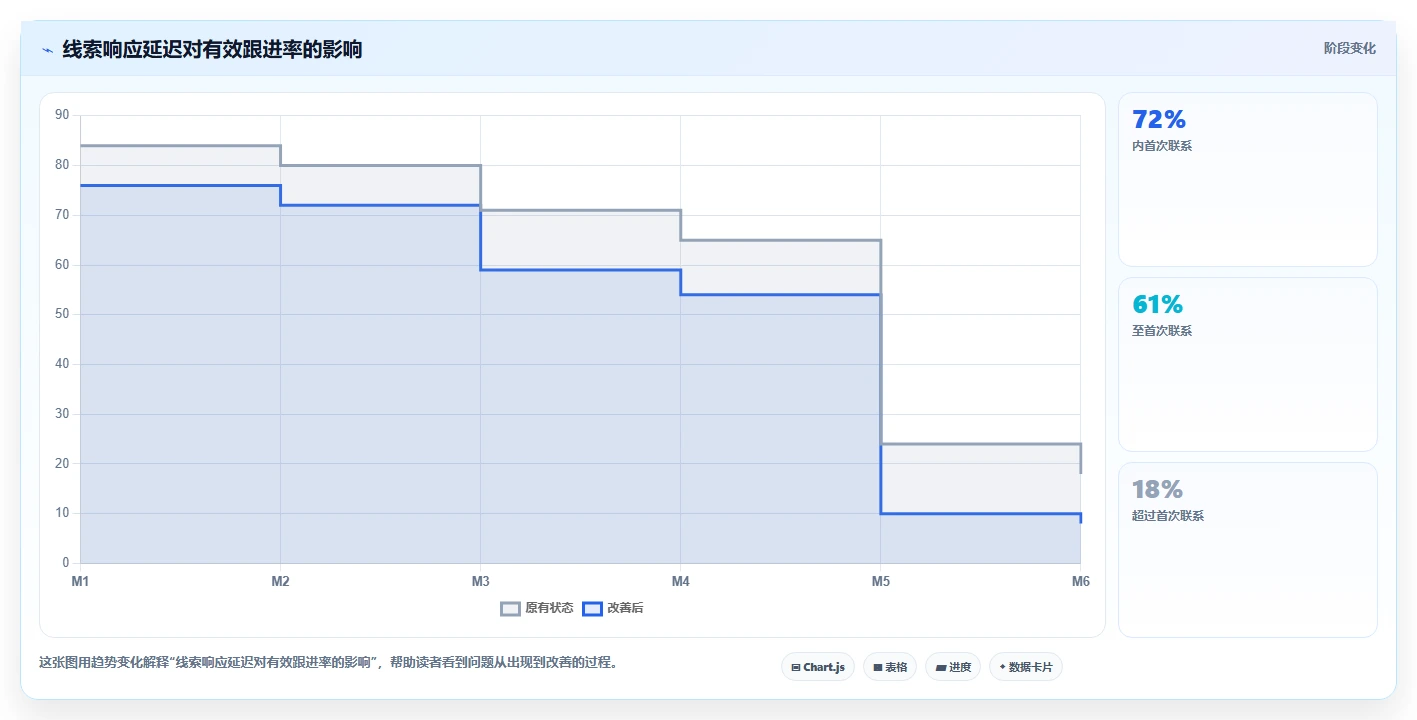Click the chart title 线索响应延迟对有效跟进率的影响
The height and width of the screenshot is (720, 1417).
pyautogui.click(x=212, y=50)
